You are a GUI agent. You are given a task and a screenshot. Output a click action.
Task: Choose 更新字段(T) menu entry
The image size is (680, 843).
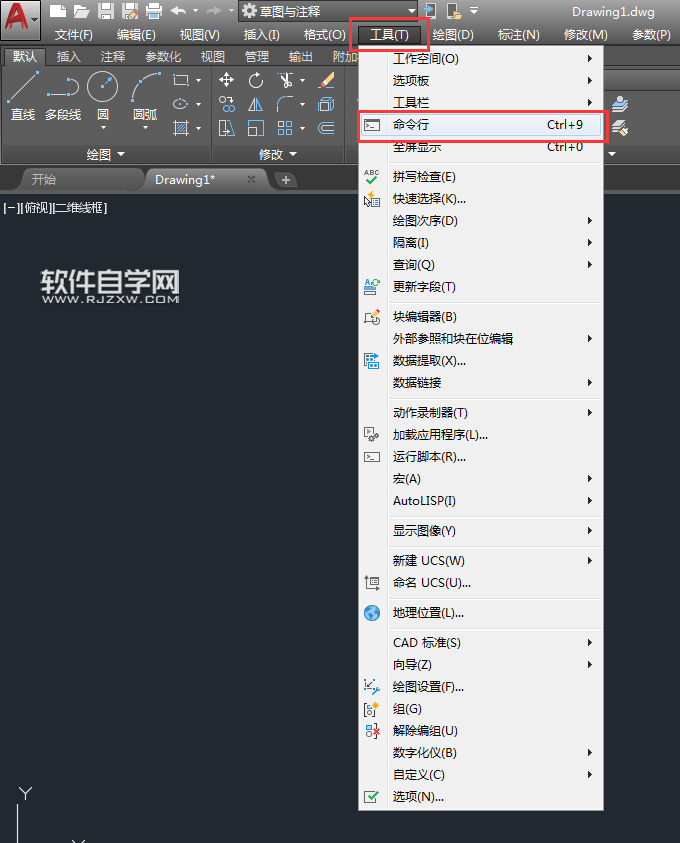point(481,287)
